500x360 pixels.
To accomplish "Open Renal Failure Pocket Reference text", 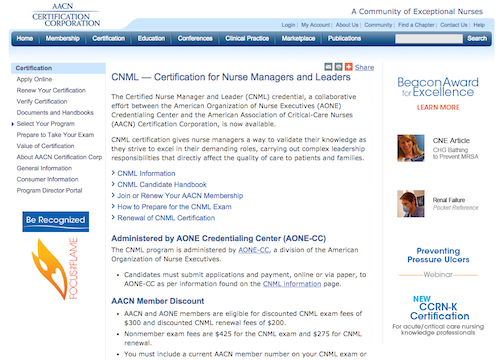I will [455, 204].
